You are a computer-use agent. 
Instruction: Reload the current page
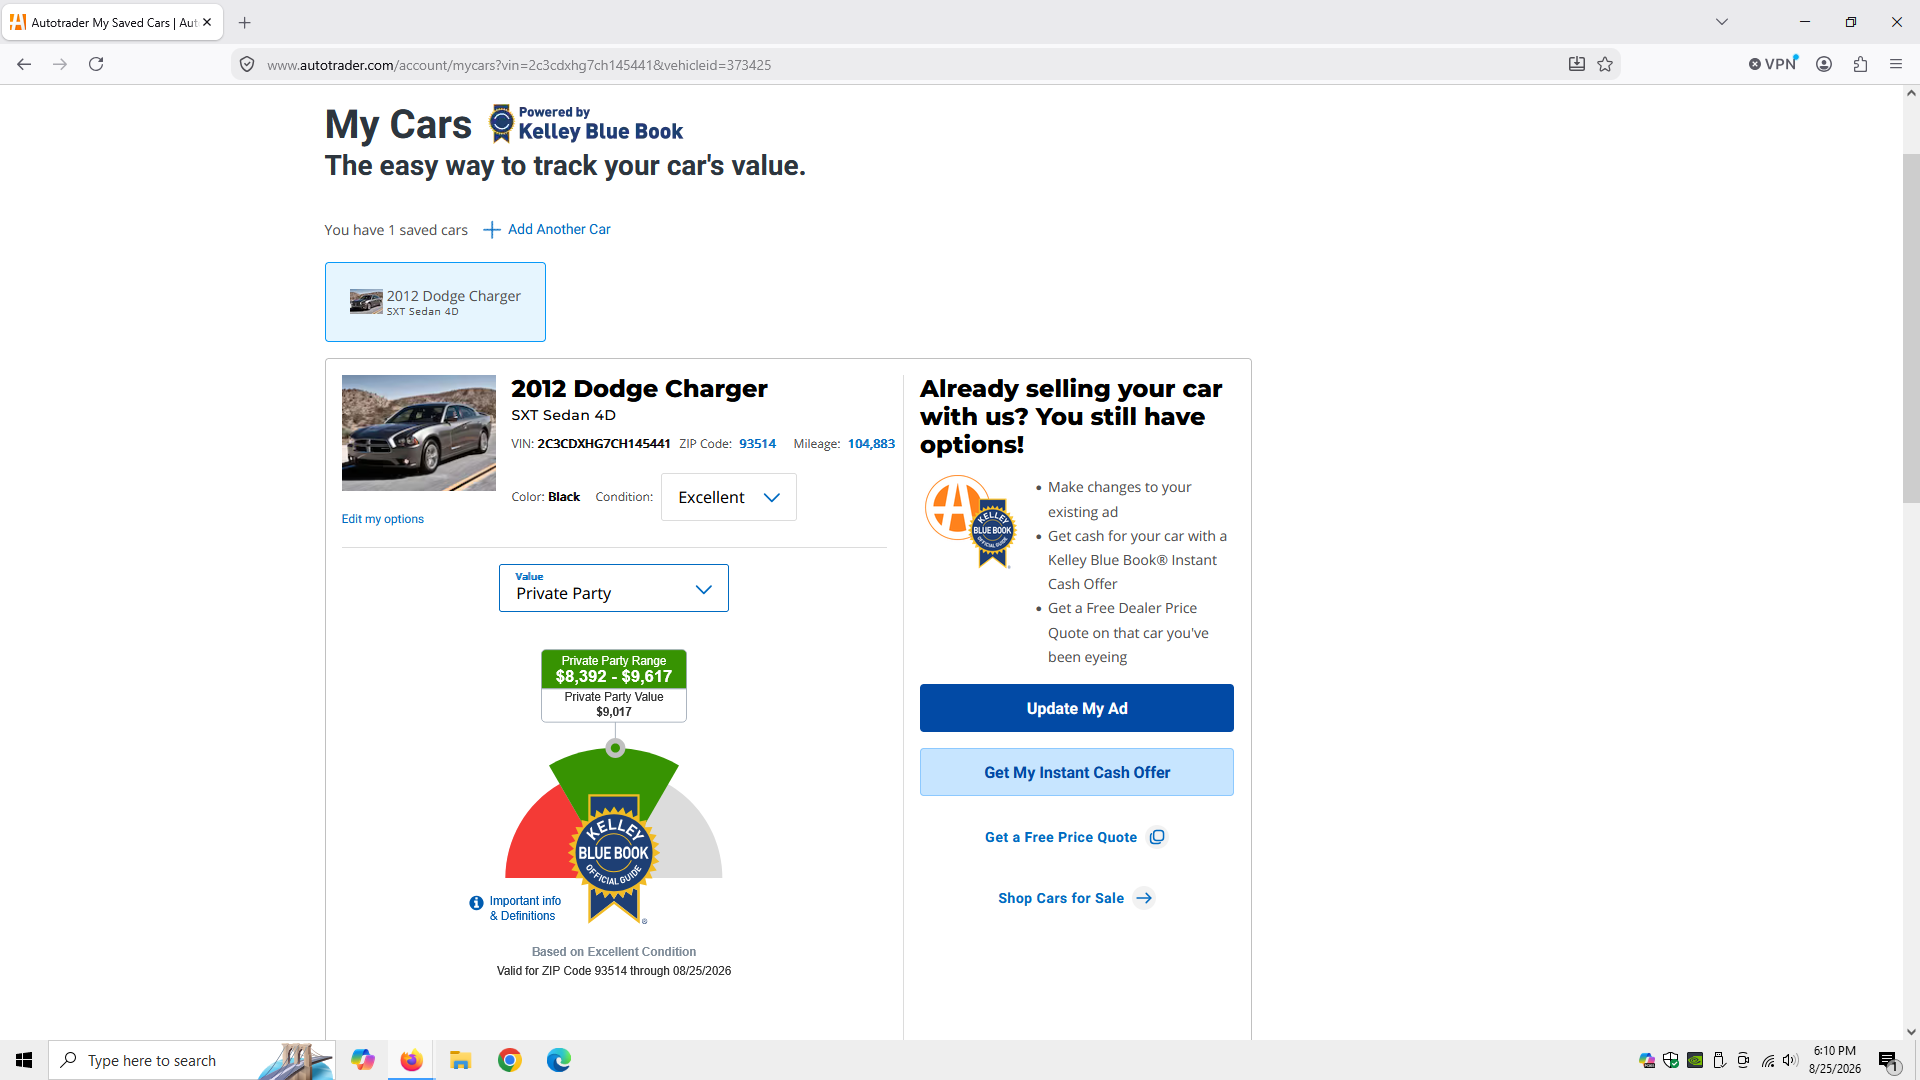click(96, 64)
